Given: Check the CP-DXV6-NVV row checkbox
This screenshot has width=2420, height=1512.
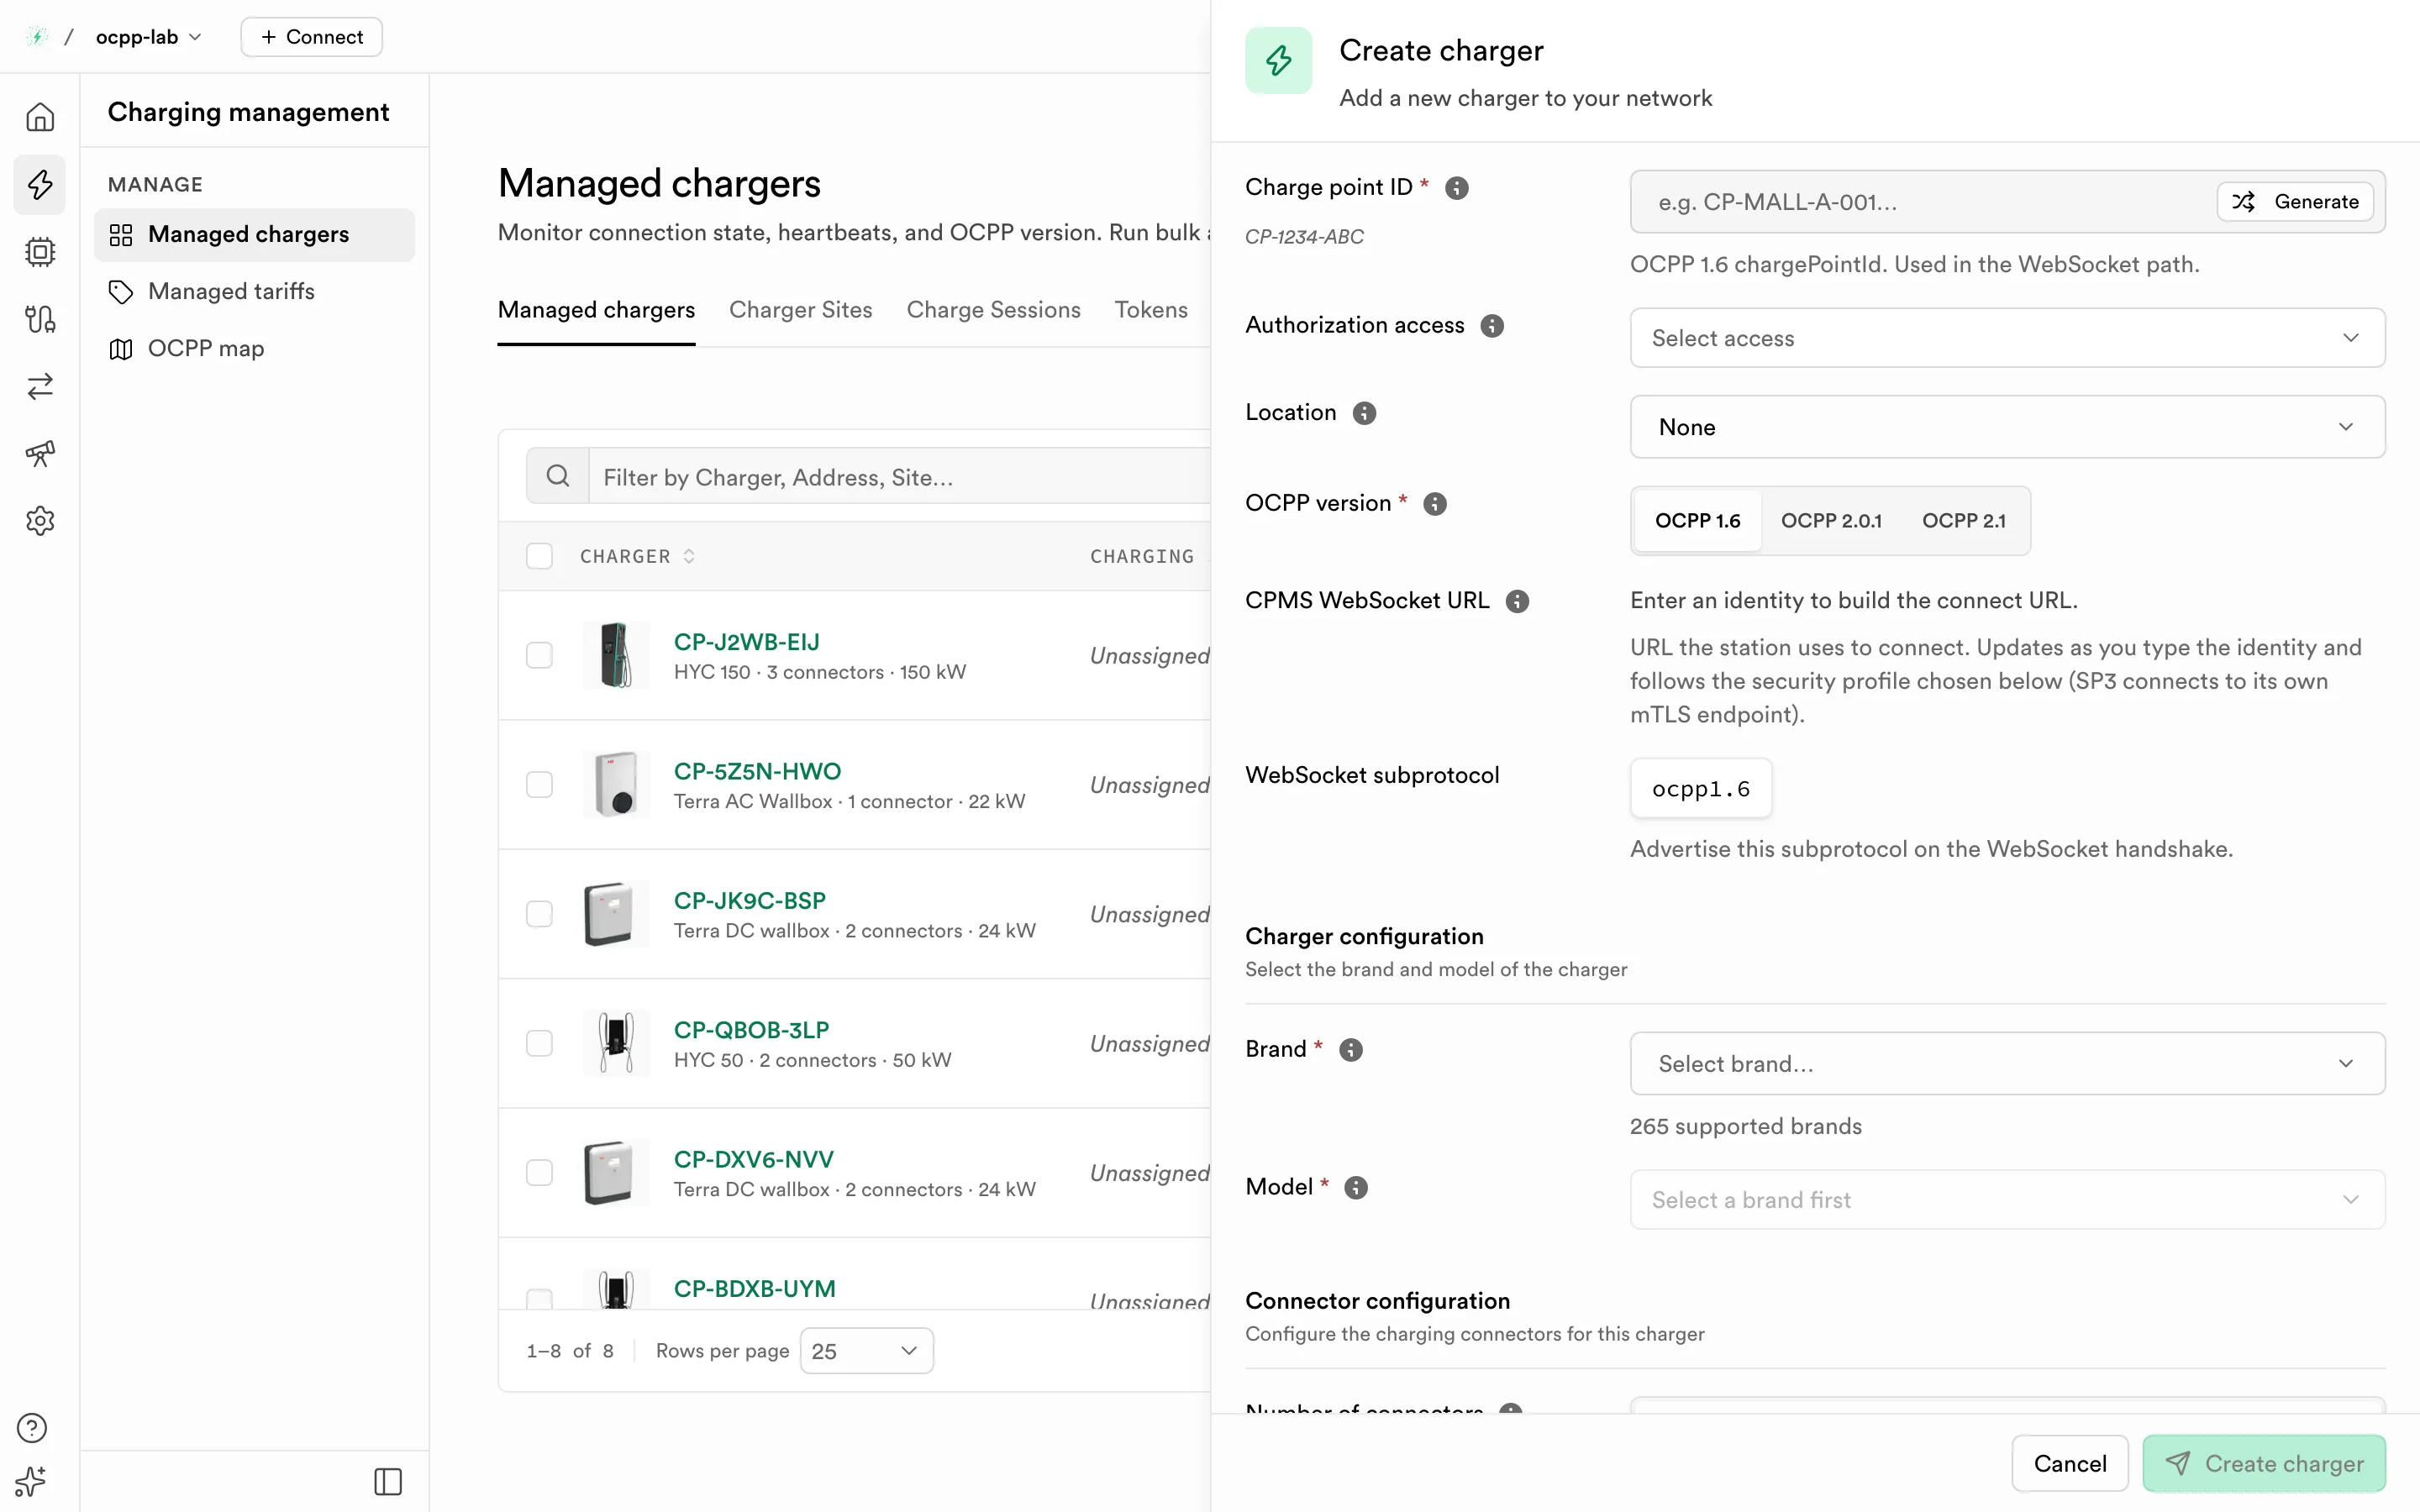Looking at the screenshot, I should click(540, 1173).
